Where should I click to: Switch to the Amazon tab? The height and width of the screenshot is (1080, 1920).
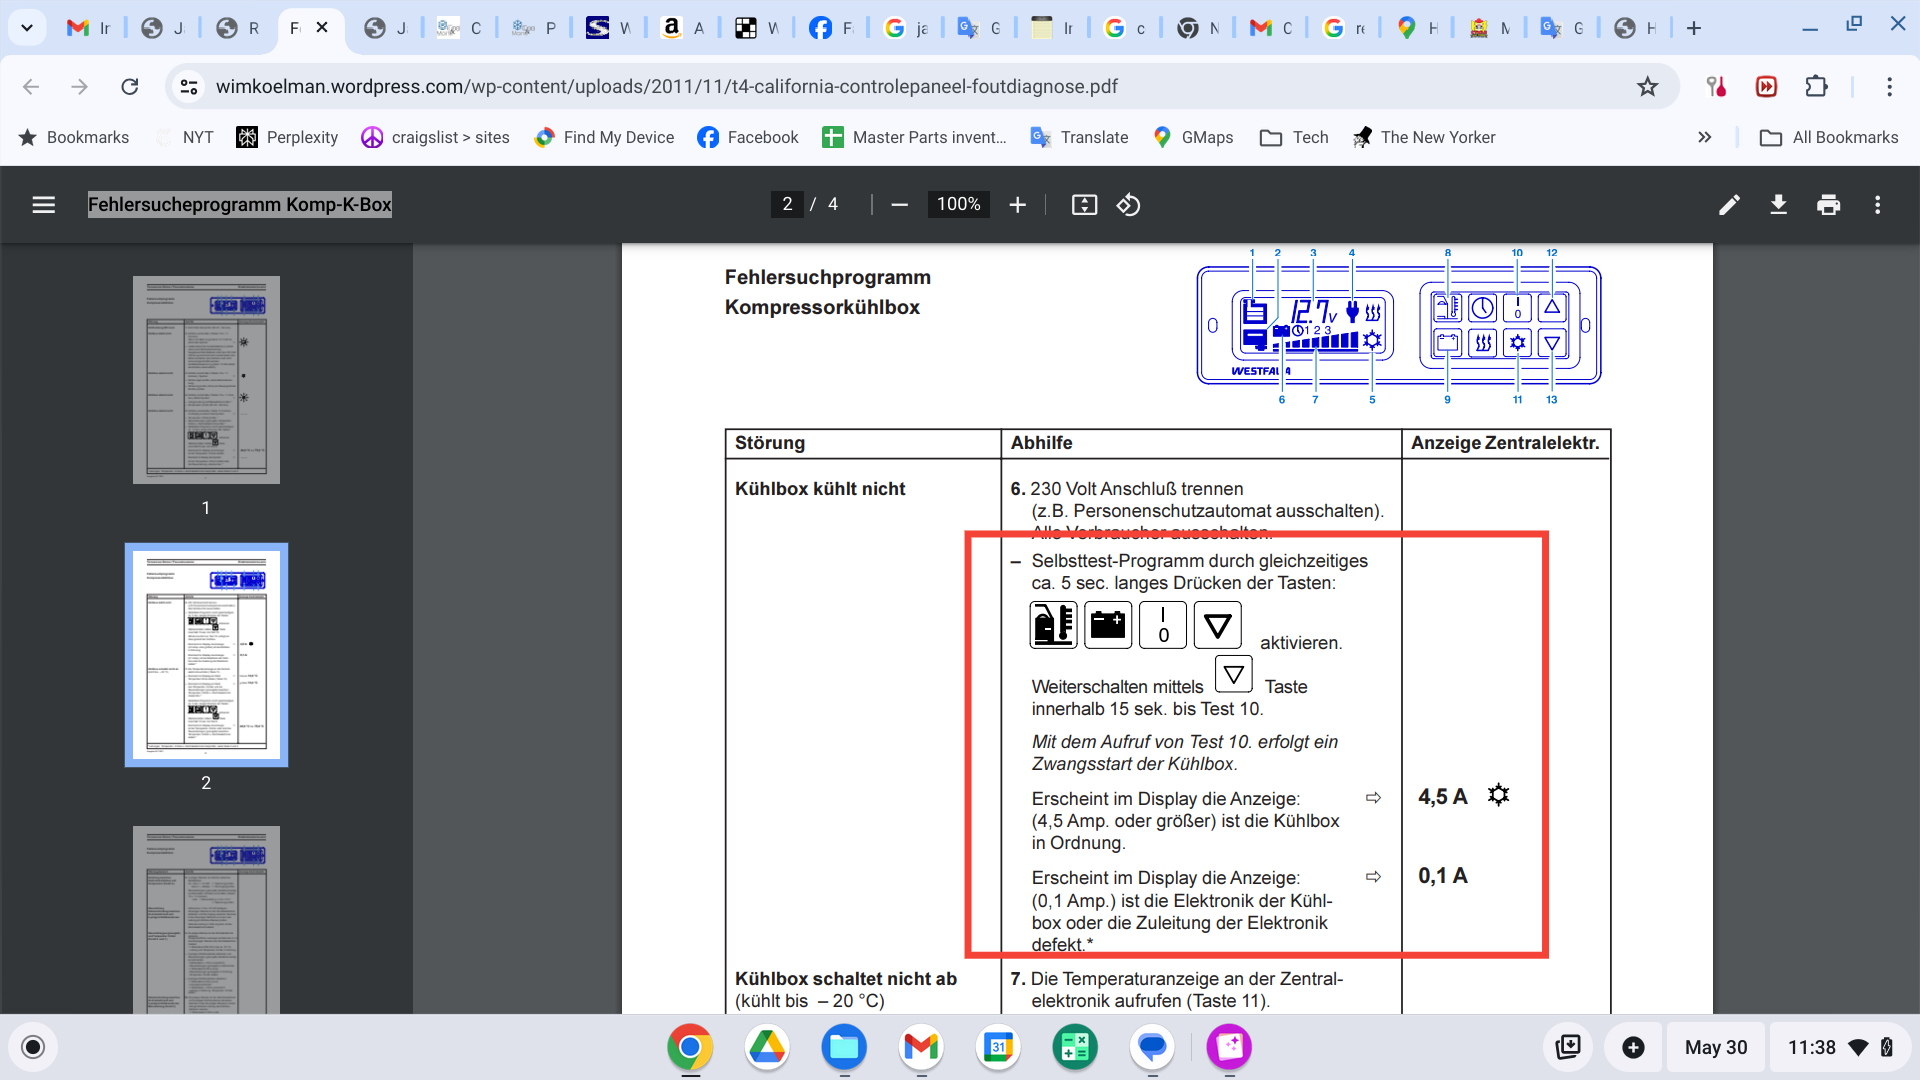coord(681,27)
